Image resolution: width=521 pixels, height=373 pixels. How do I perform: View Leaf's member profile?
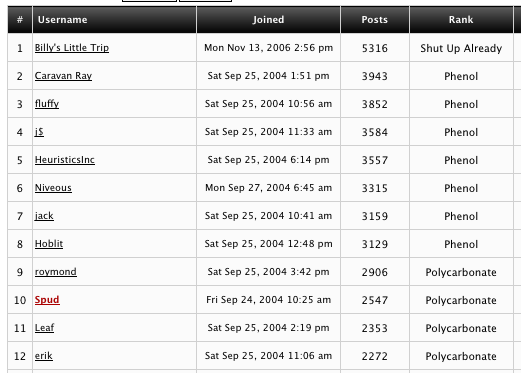44,328
